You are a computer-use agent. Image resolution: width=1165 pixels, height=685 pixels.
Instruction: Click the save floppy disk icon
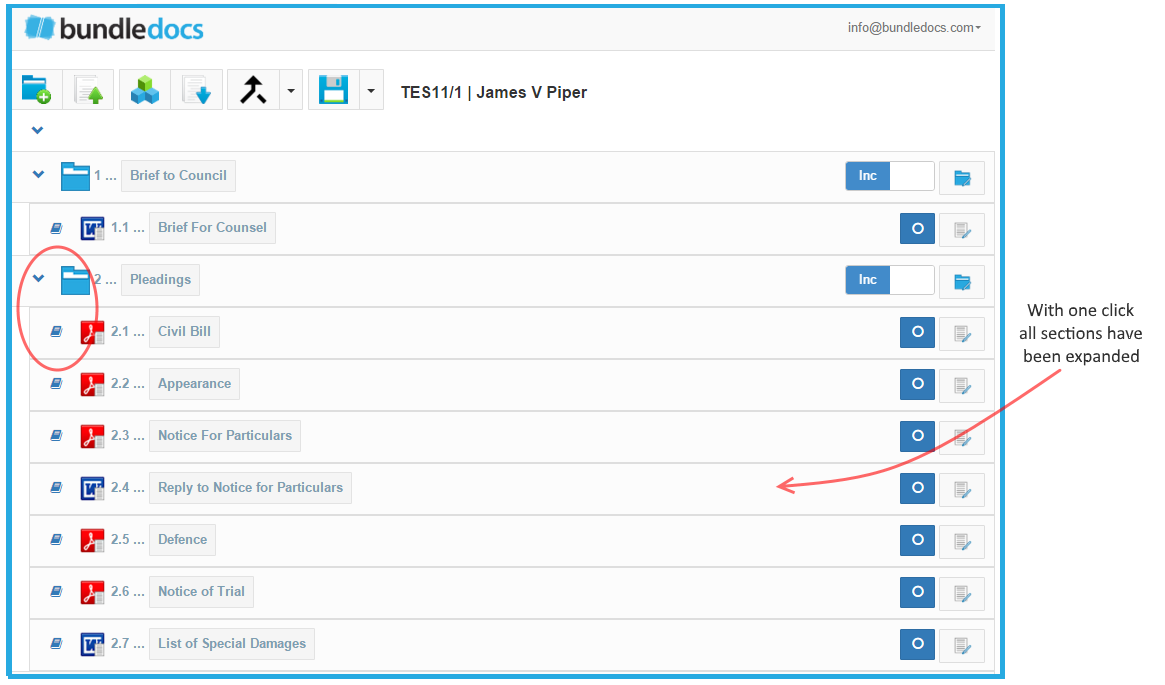point(333,90)
